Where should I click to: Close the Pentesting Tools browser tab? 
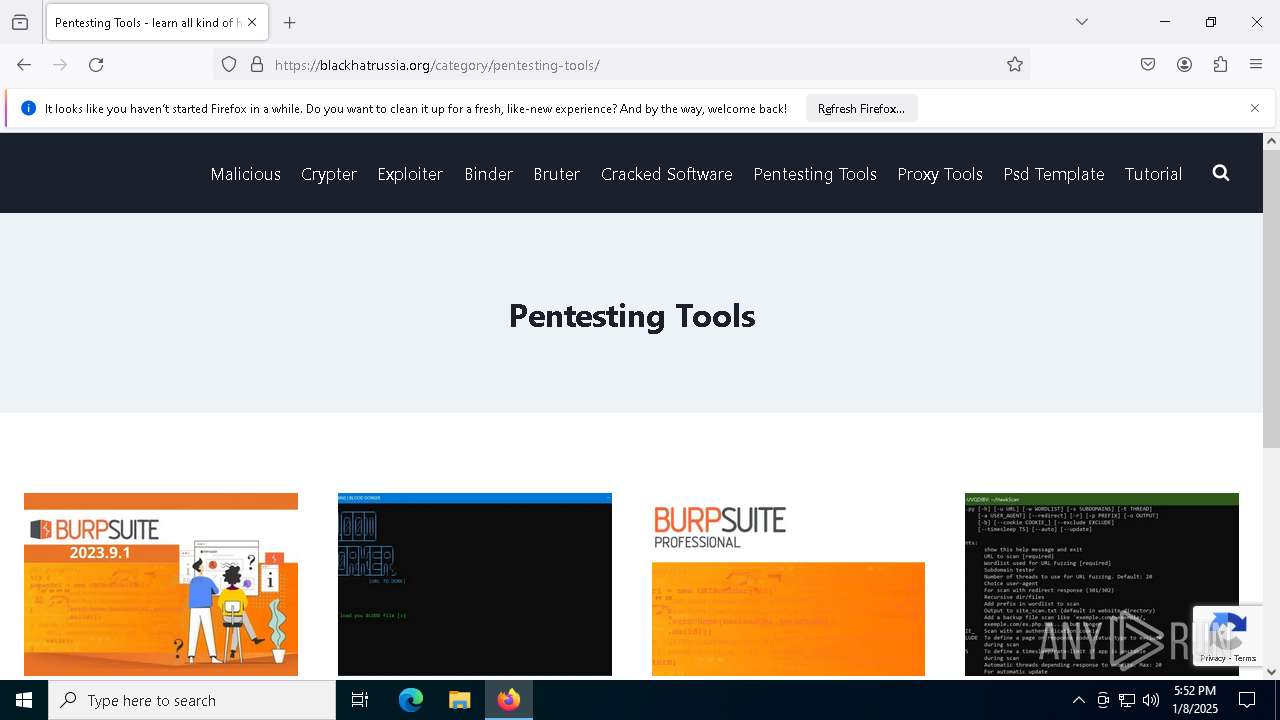pos(252,22)
